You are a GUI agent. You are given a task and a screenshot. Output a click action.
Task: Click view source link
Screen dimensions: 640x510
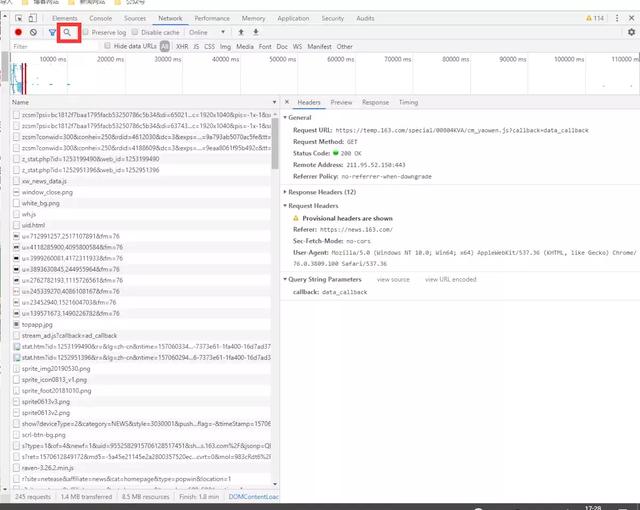coord(393,279)
